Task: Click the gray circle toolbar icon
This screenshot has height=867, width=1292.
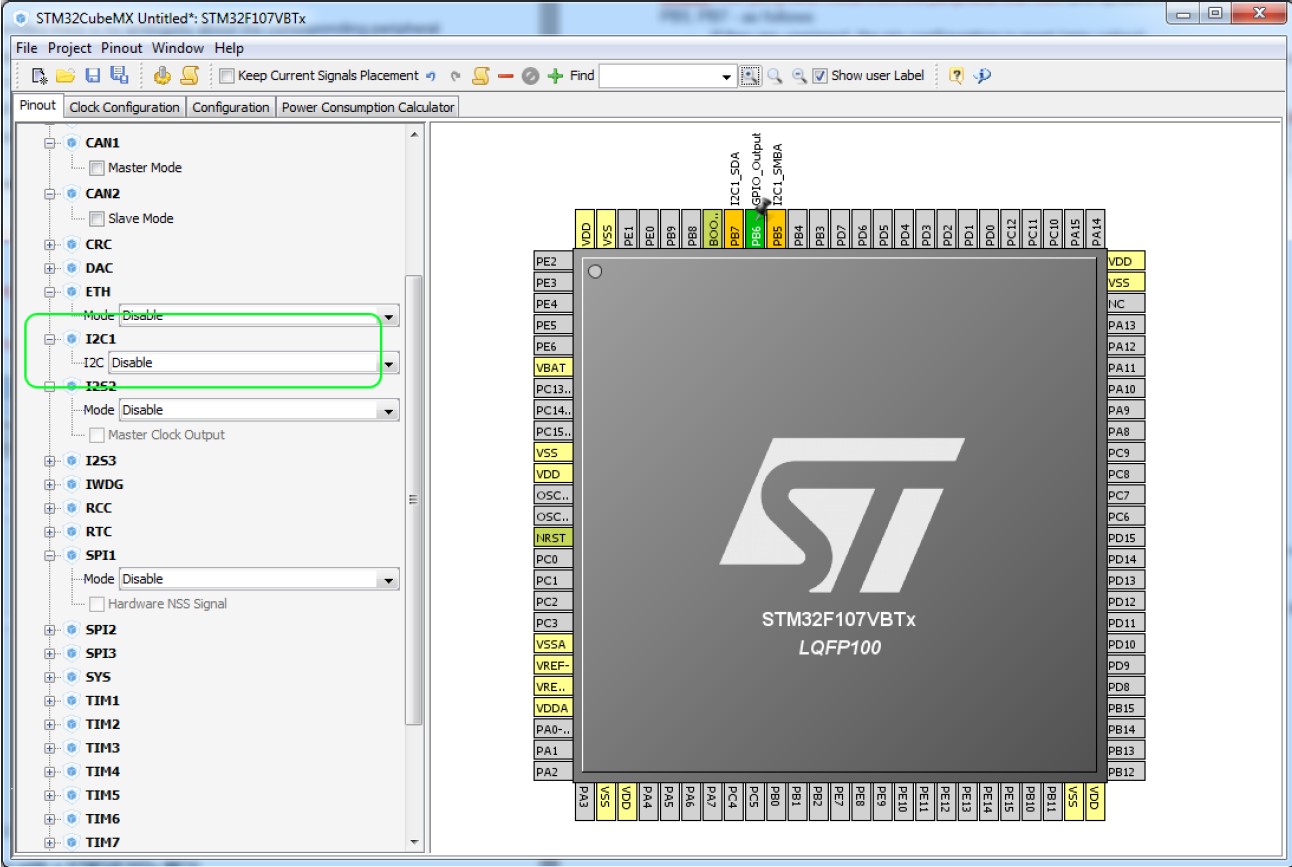Action: 531,76
